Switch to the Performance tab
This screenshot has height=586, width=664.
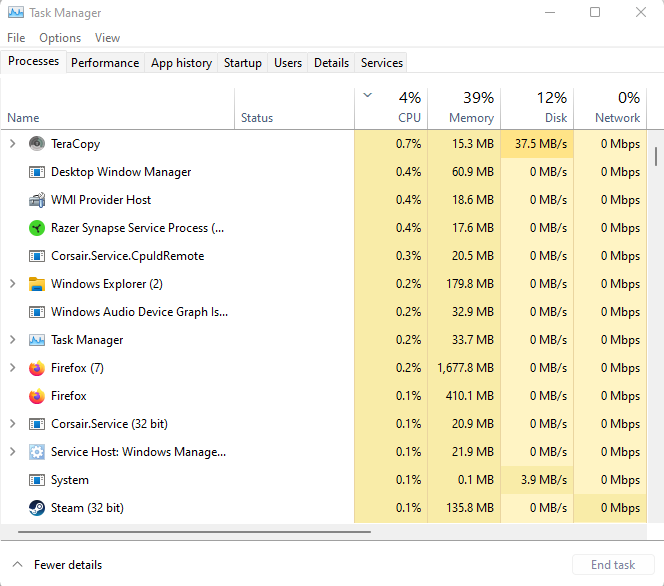point(105,63)
